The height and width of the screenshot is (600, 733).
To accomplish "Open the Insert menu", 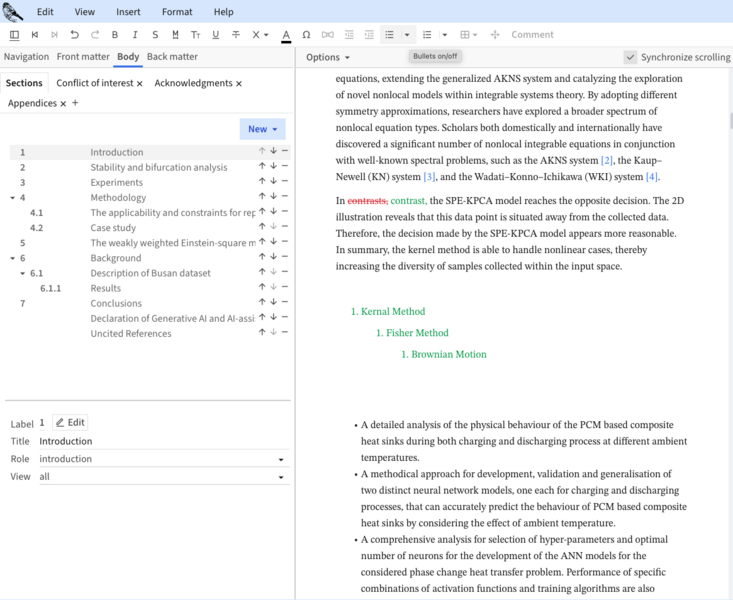I will (128, 12).
